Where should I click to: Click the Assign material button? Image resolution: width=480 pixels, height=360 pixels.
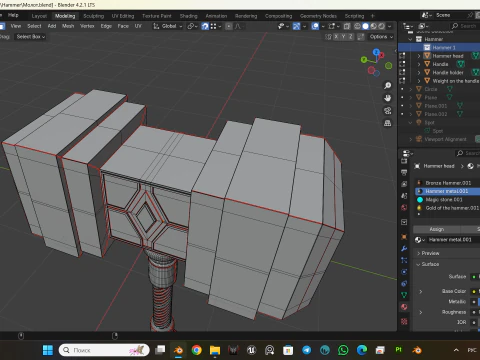click(437, 229)
